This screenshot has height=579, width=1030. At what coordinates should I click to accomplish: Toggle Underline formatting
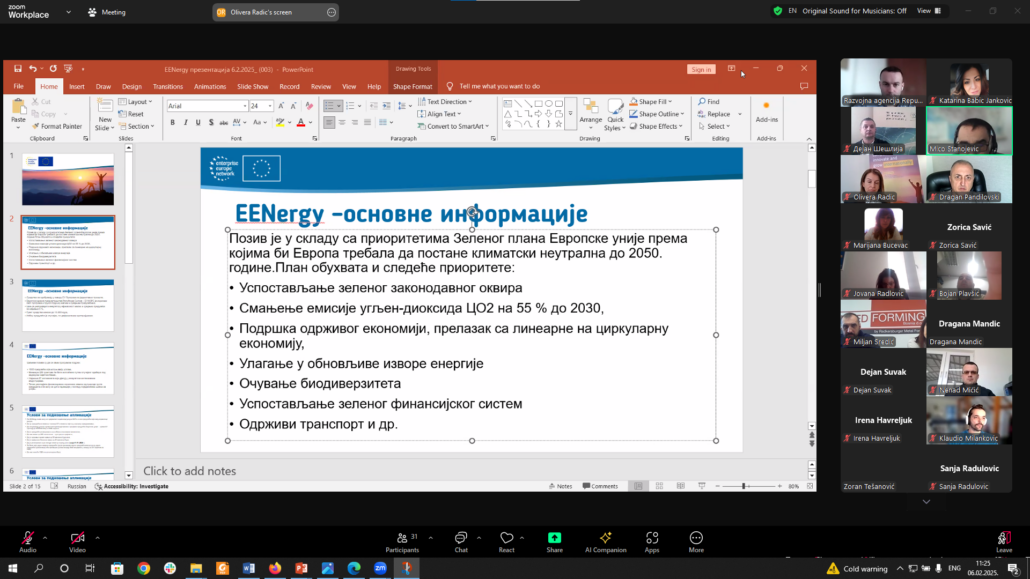(x=198, y=122)
